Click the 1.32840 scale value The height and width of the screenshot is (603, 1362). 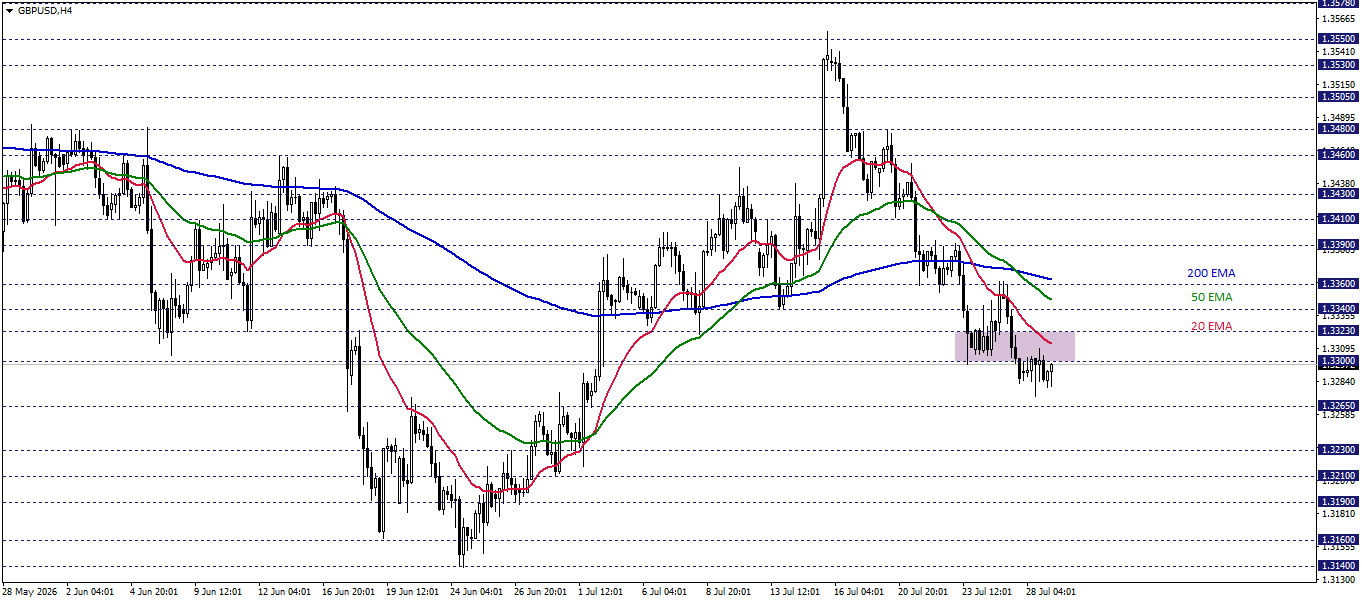pyautogui.click(x=1338, y=381)
